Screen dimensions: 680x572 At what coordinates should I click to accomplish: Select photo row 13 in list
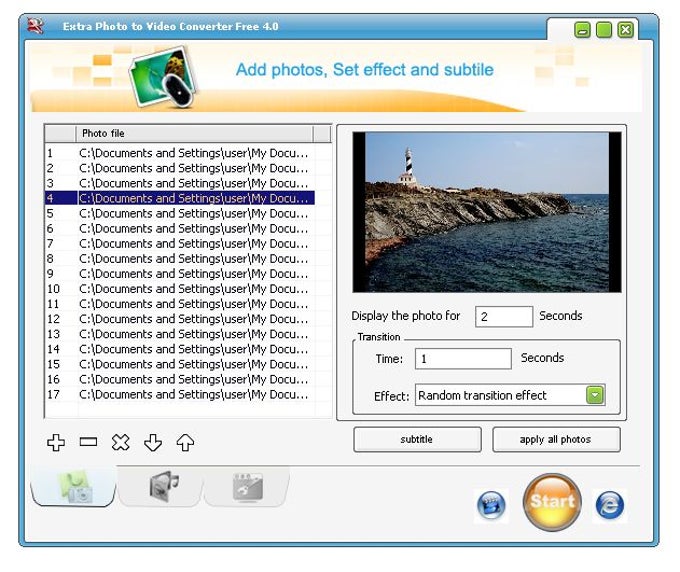tap(180, 334)
